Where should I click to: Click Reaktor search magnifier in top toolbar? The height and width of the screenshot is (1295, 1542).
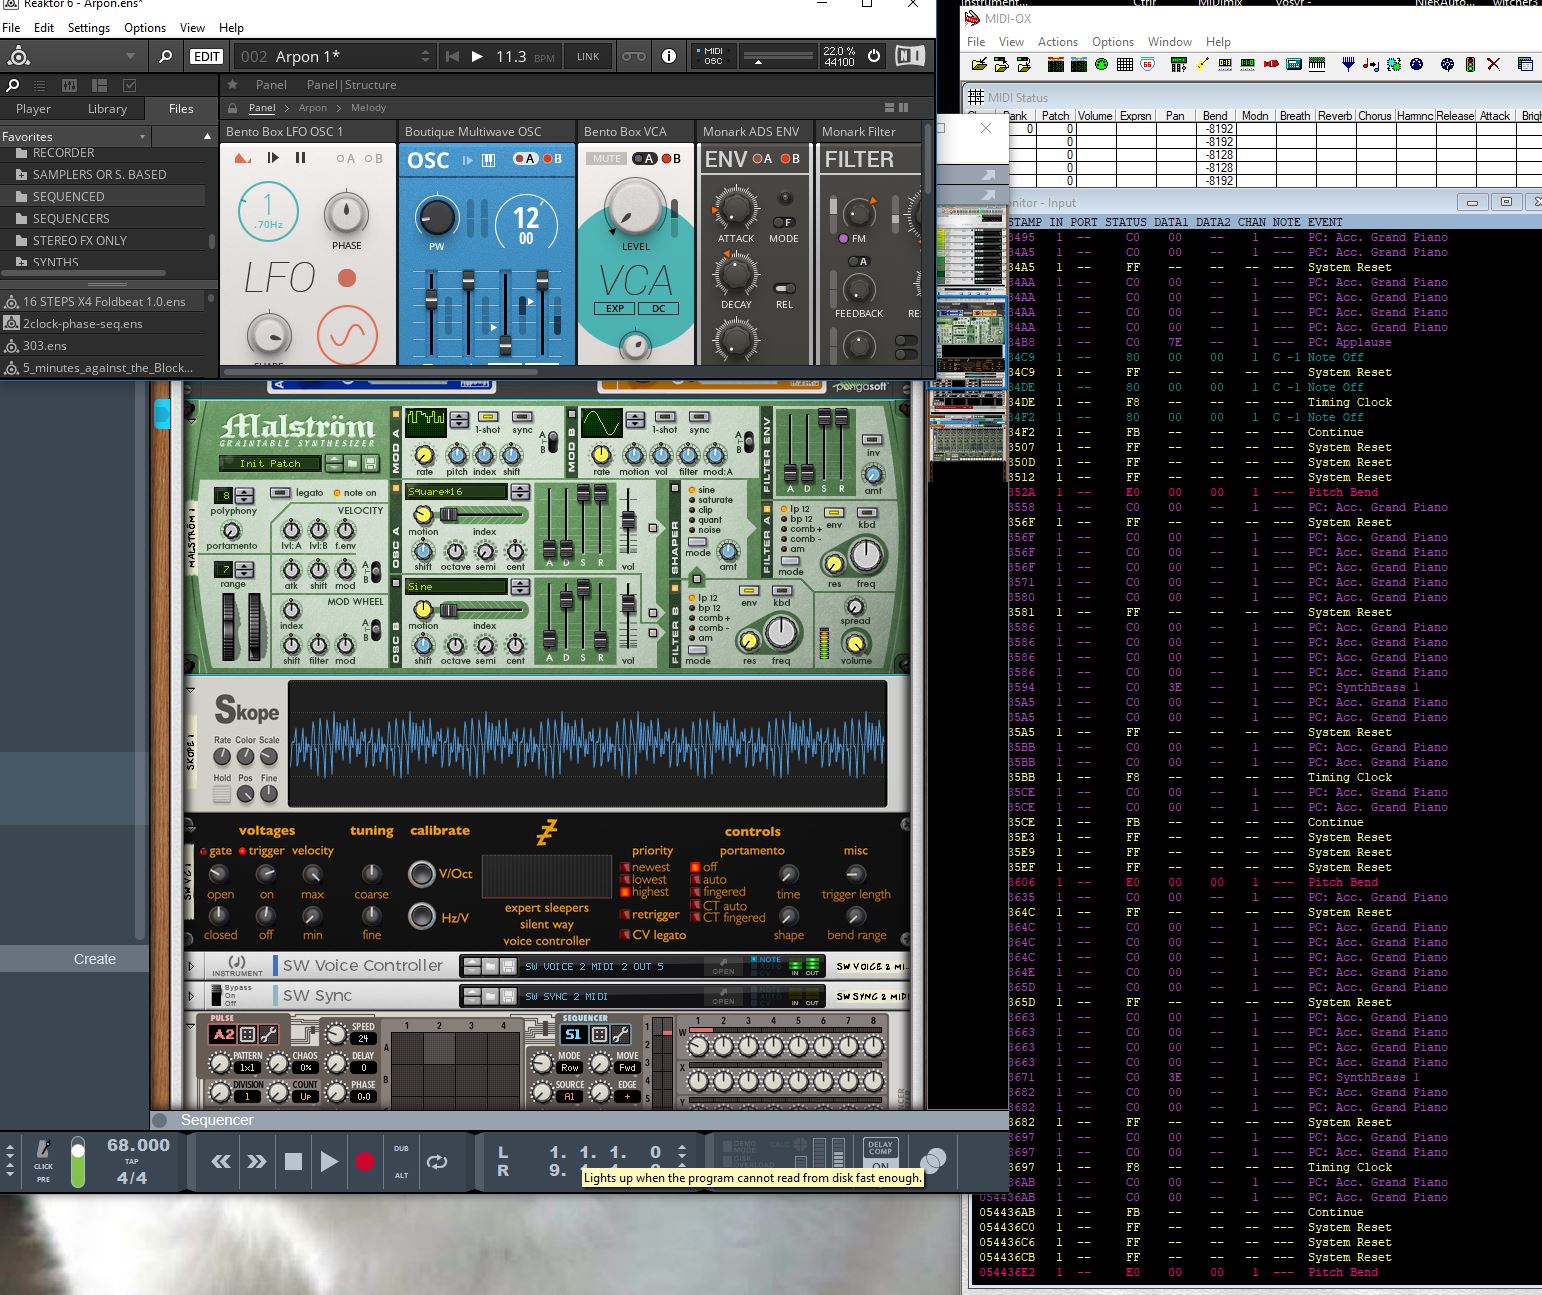[x=166, y=57]
